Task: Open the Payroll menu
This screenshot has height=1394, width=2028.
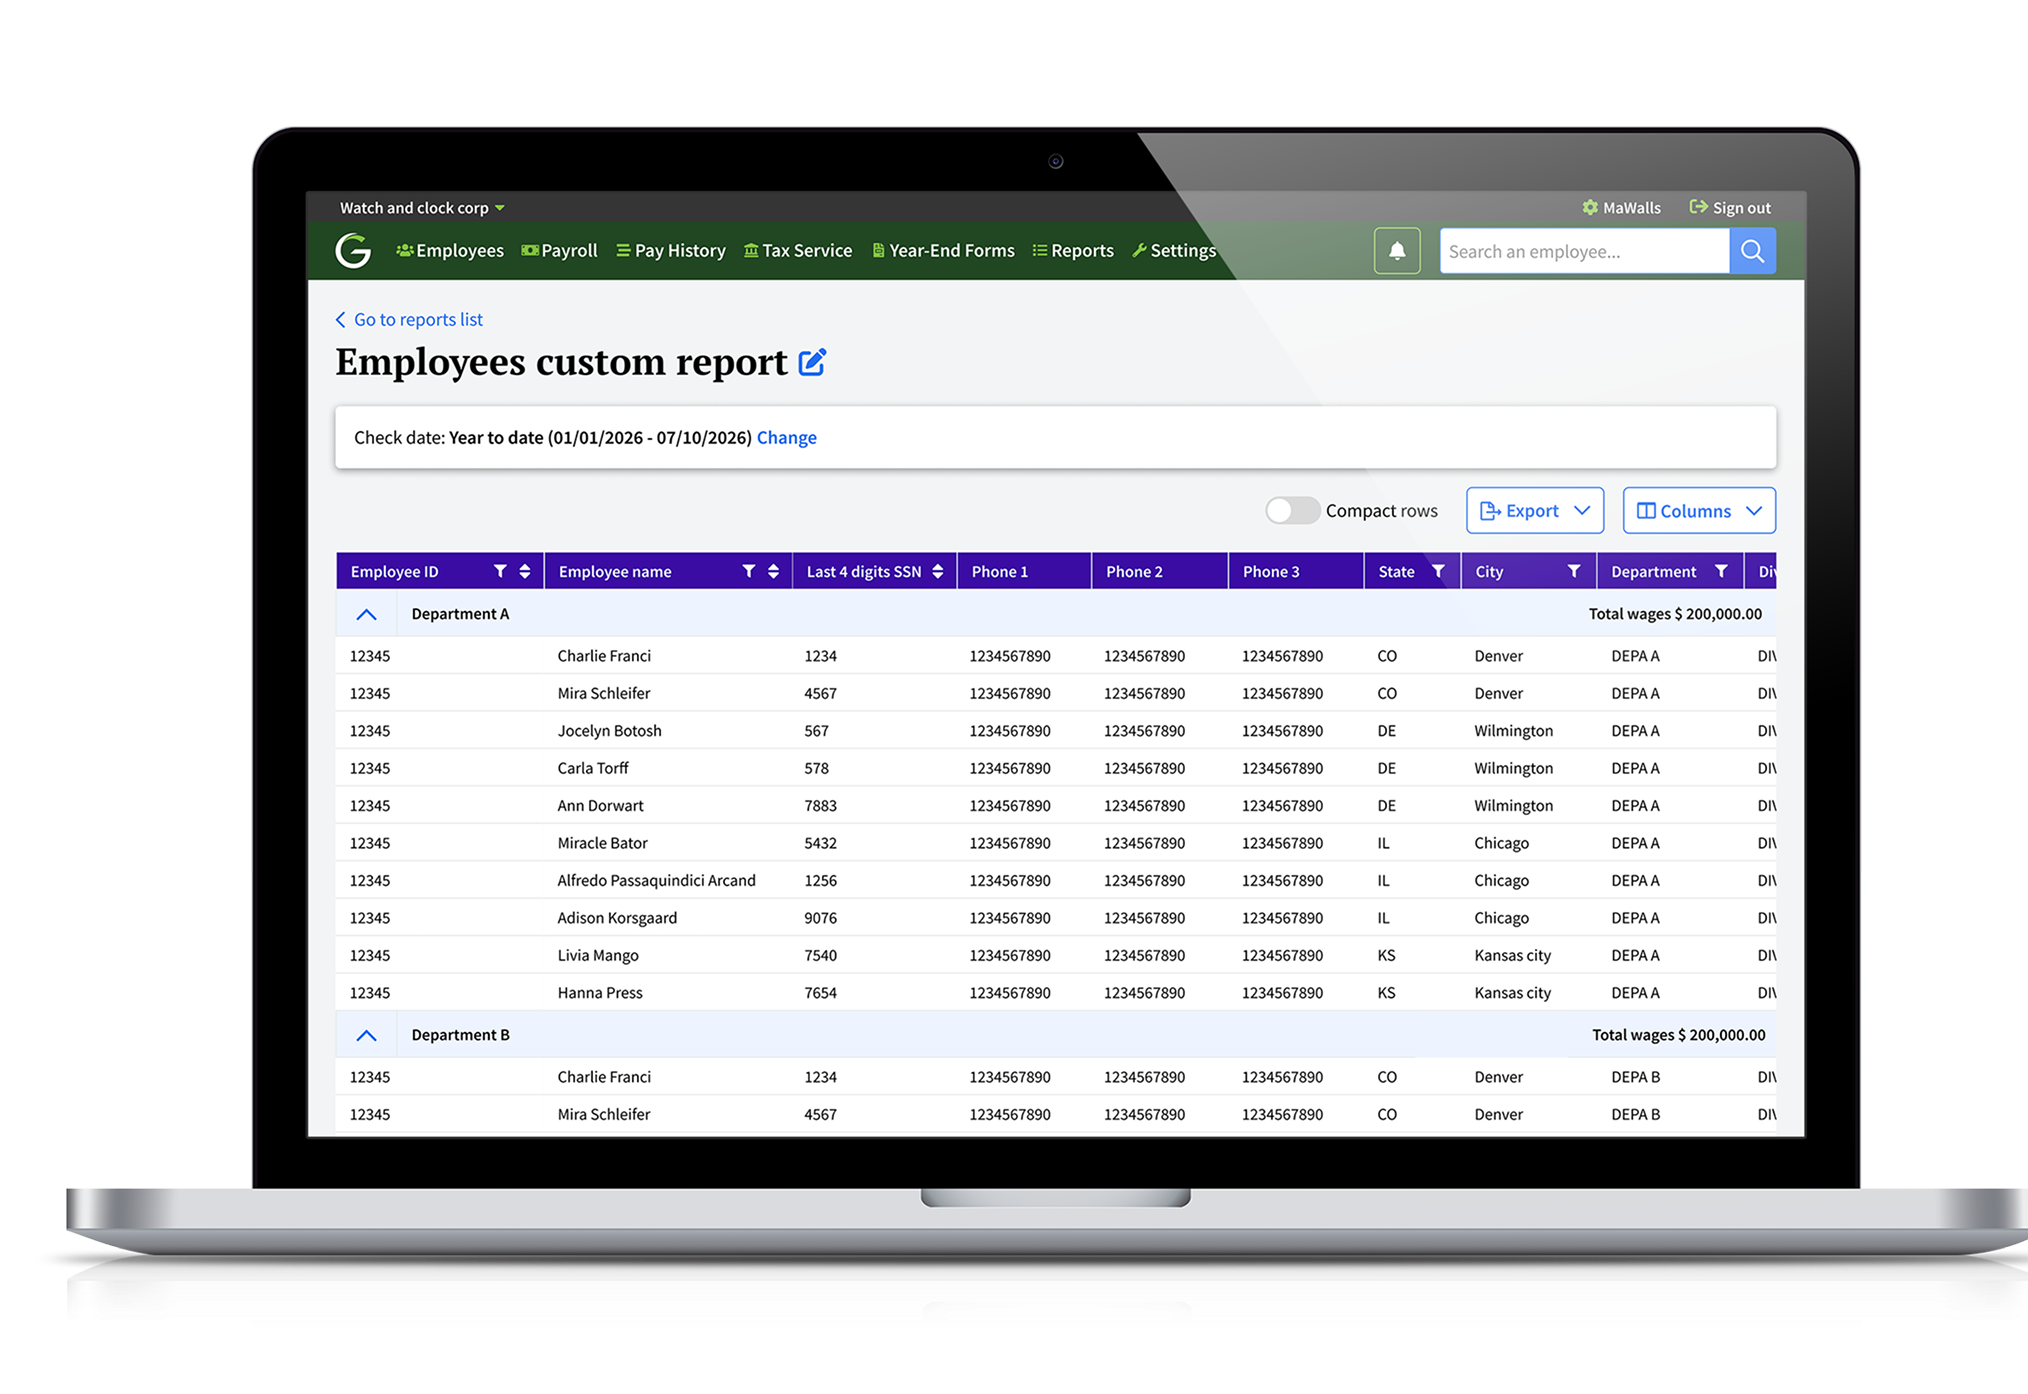Action: pyautogui.click(x=560, y=250)
